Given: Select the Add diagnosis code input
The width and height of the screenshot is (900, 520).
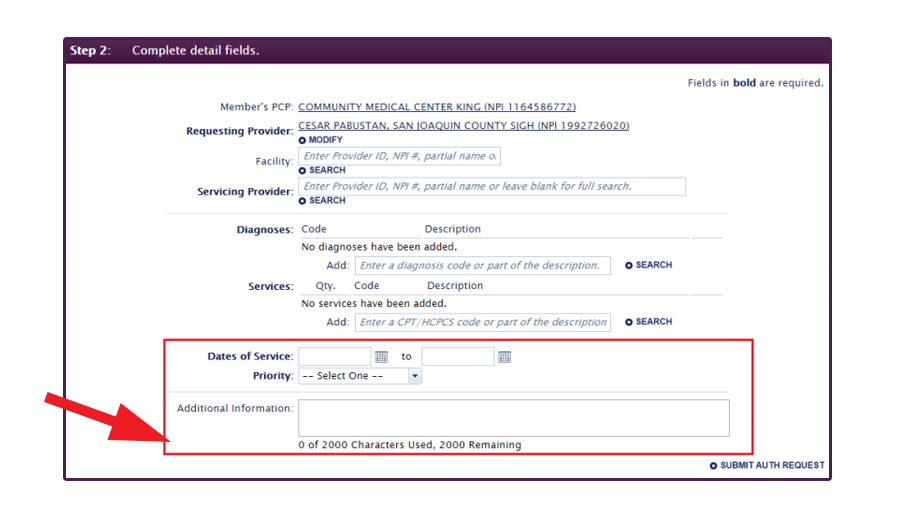Looking at the screenshot, I should (482, 266).
